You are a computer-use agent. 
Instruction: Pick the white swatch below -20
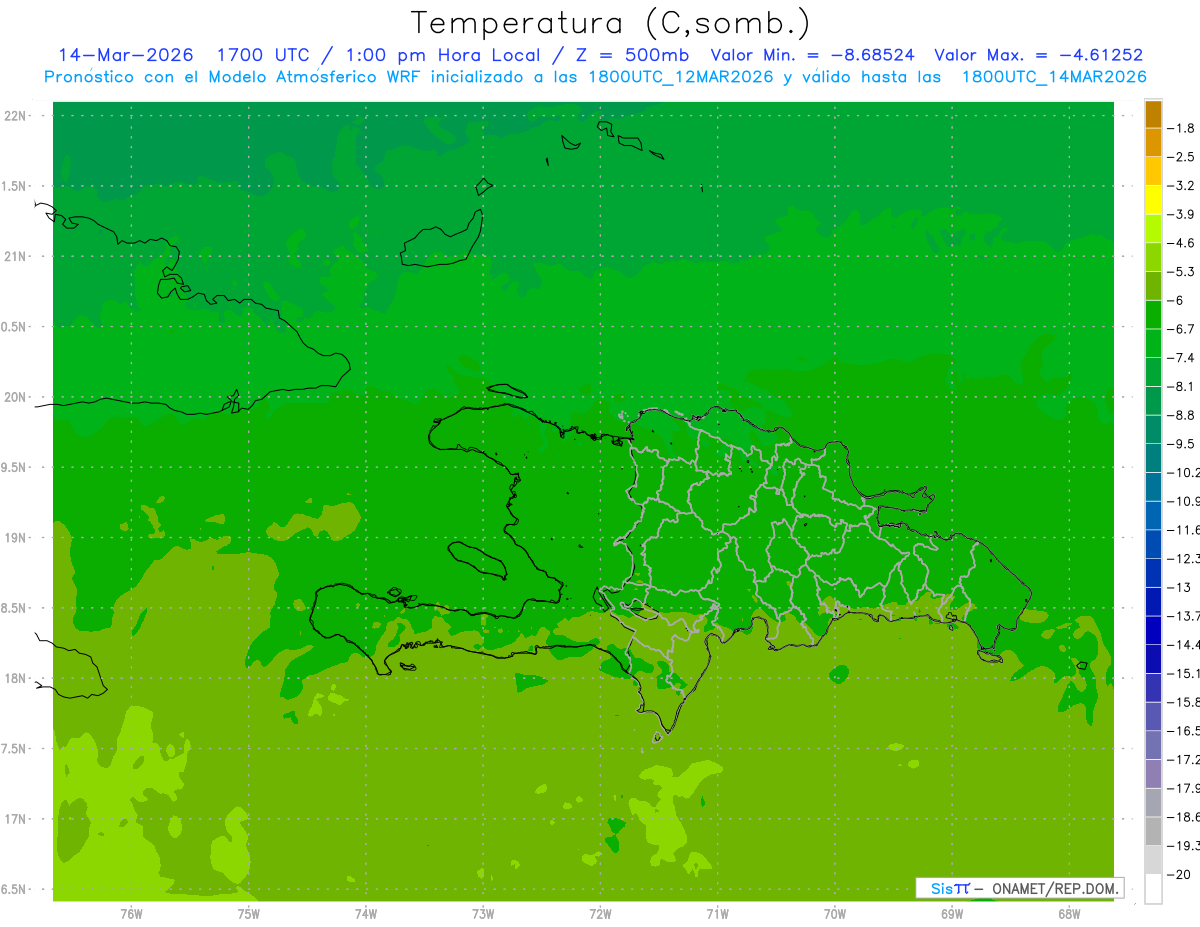pyautogui.click(x=1153, y=889)
